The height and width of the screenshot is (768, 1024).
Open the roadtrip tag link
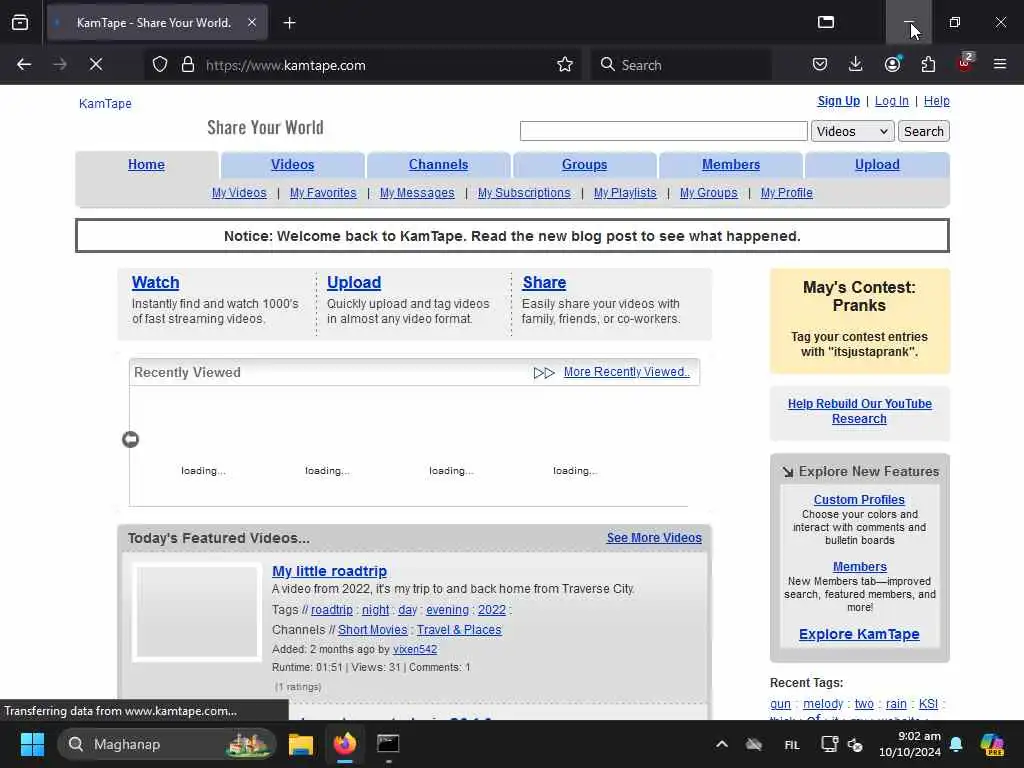331,609
